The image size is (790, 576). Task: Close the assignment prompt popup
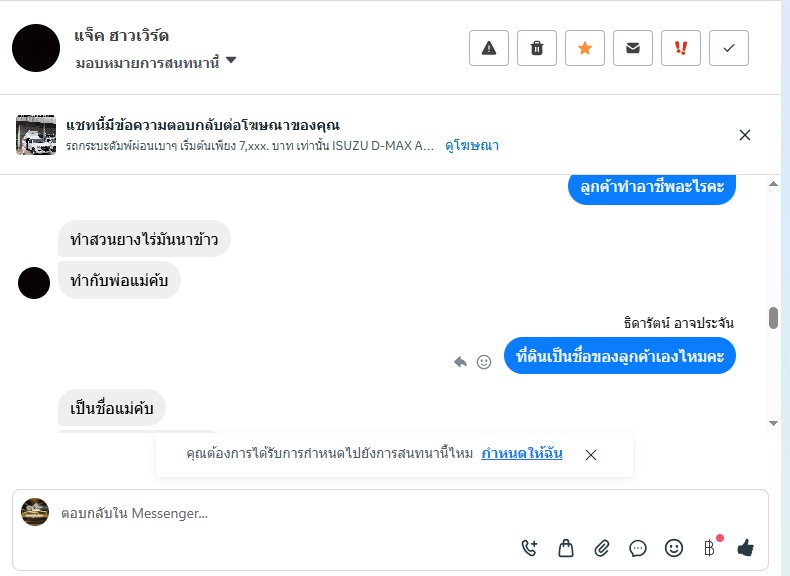pos(591,455)
